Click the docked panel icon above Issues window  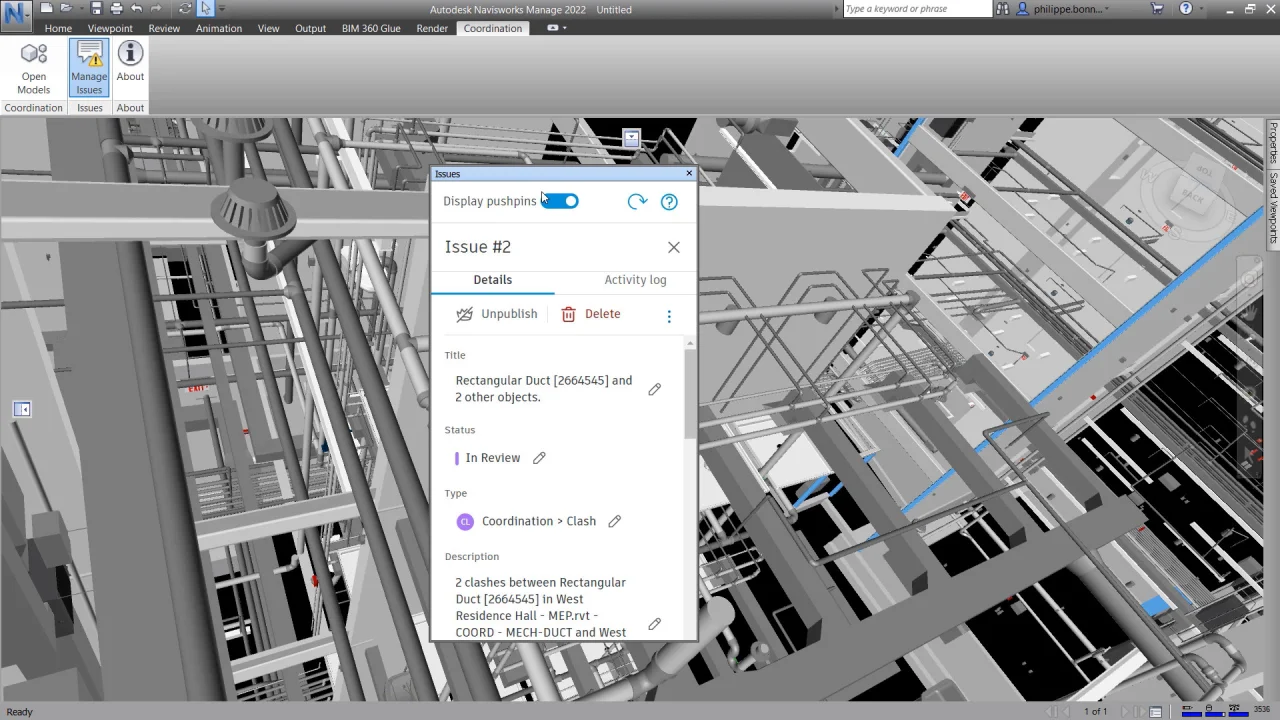pos(631,139)
